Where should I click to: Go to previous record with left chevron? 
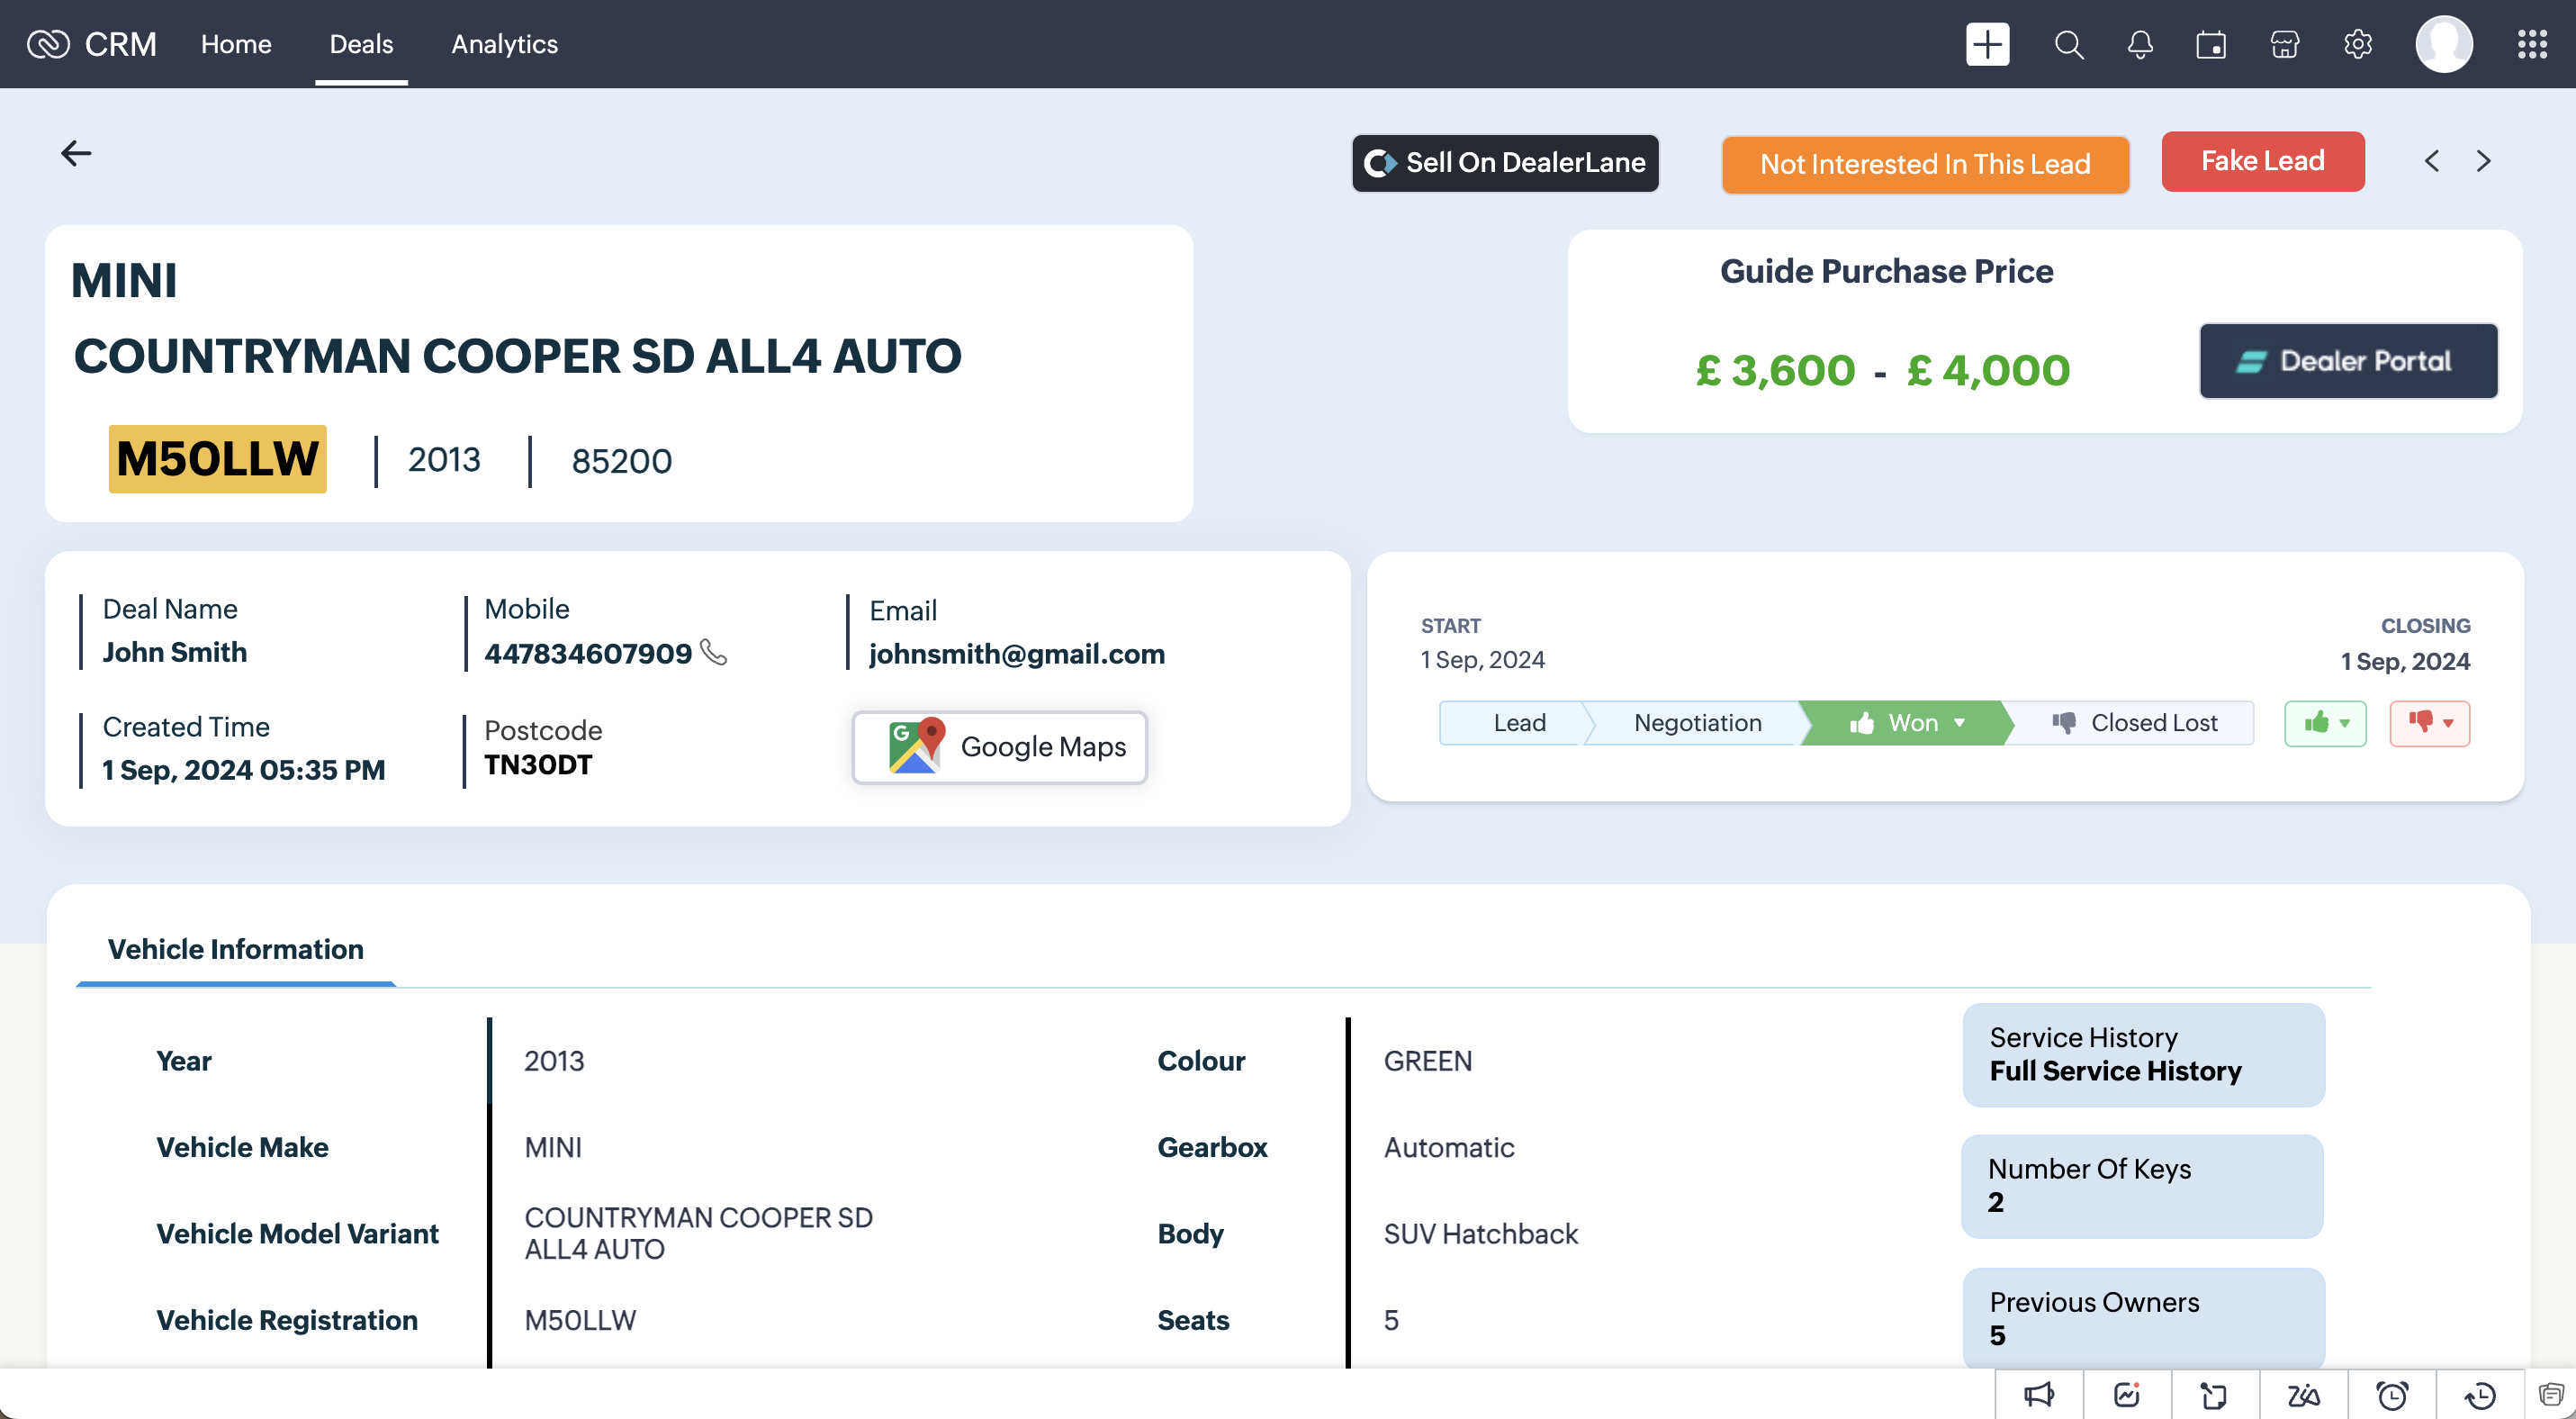pyautogui.click(x=2432, y=161)
